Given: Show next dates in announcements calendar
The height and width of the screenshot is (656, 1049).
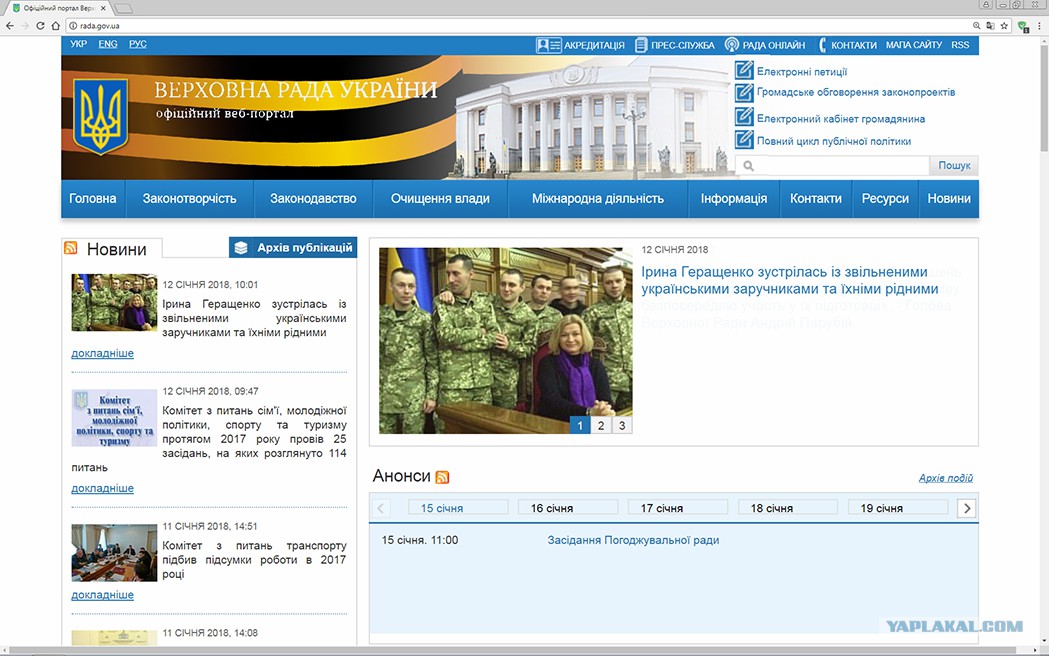Looking at the screenshot, I should point(967,508).
